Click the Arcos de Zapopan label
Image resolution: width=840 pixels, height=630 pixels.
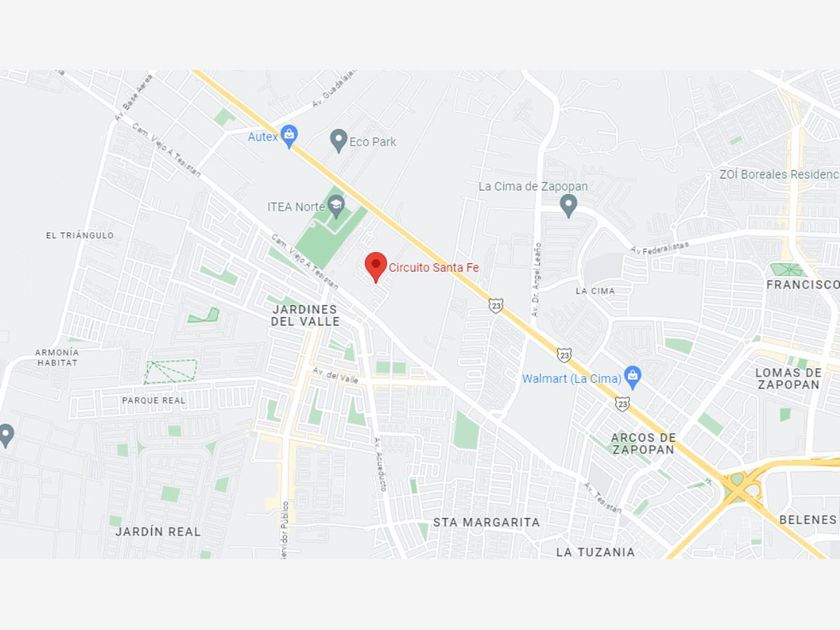643,444
